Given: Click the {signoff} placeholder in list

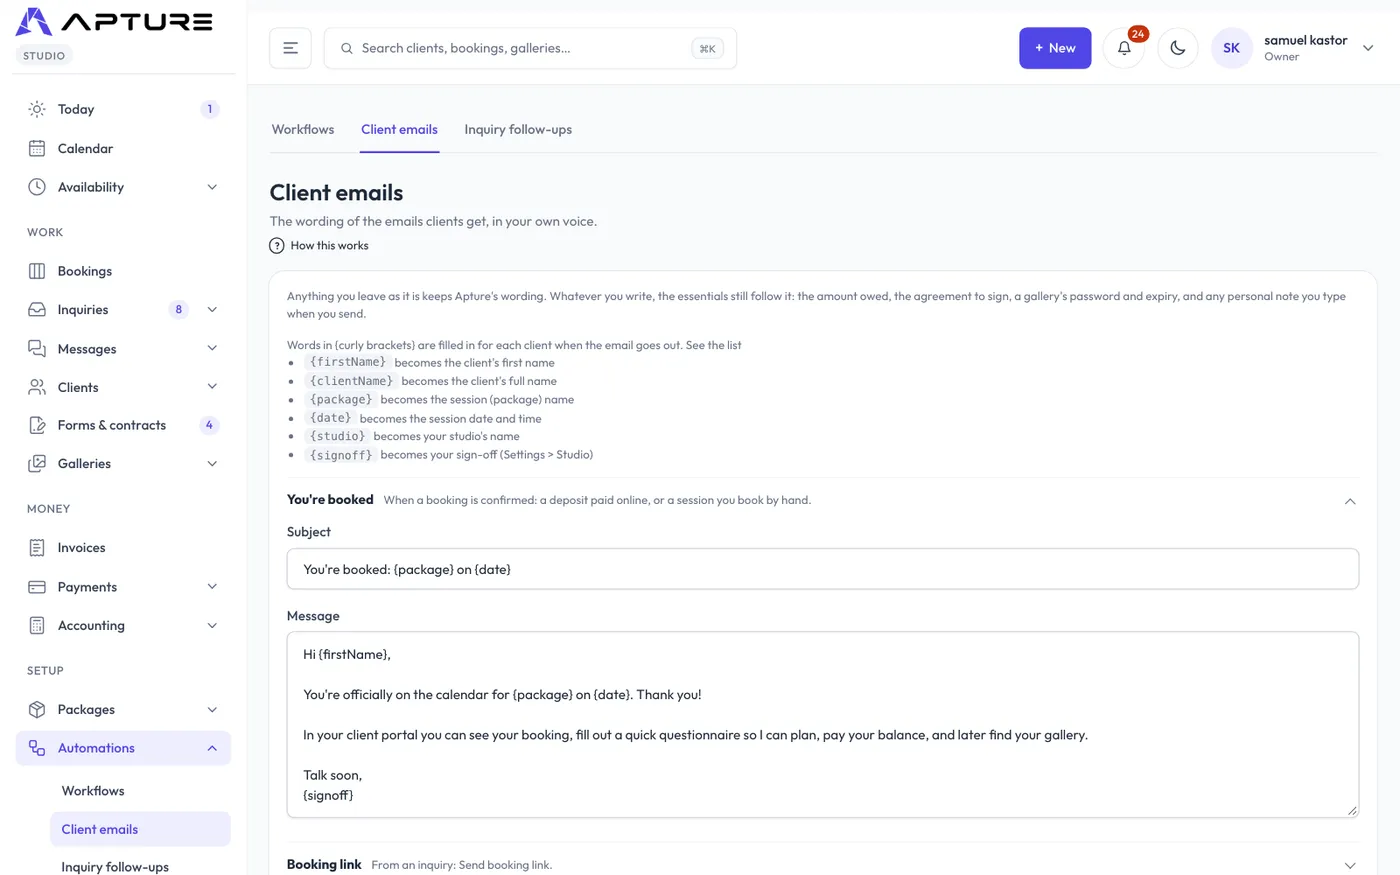Looking at the screenshot, I should pos(341,455).
